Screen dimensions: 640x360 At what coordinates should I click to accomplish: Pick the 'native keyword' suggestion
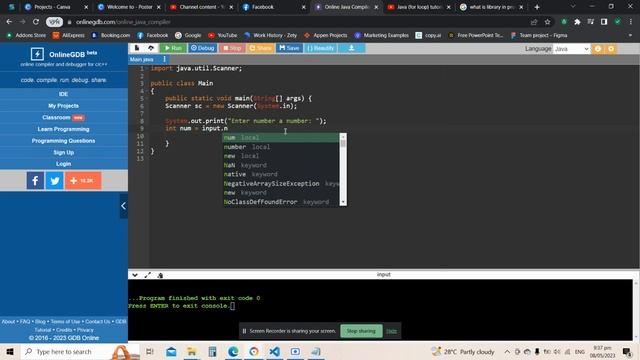(281, 174)
